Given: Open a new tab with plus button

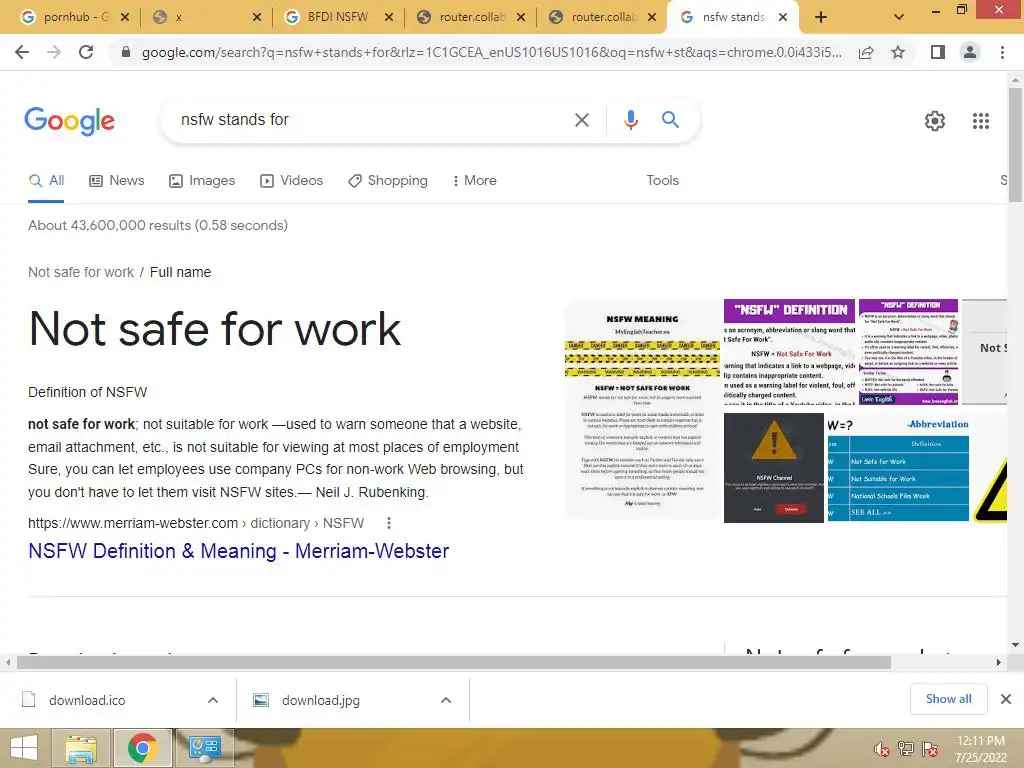Looking at the screenshot, I should pos(821,17).
